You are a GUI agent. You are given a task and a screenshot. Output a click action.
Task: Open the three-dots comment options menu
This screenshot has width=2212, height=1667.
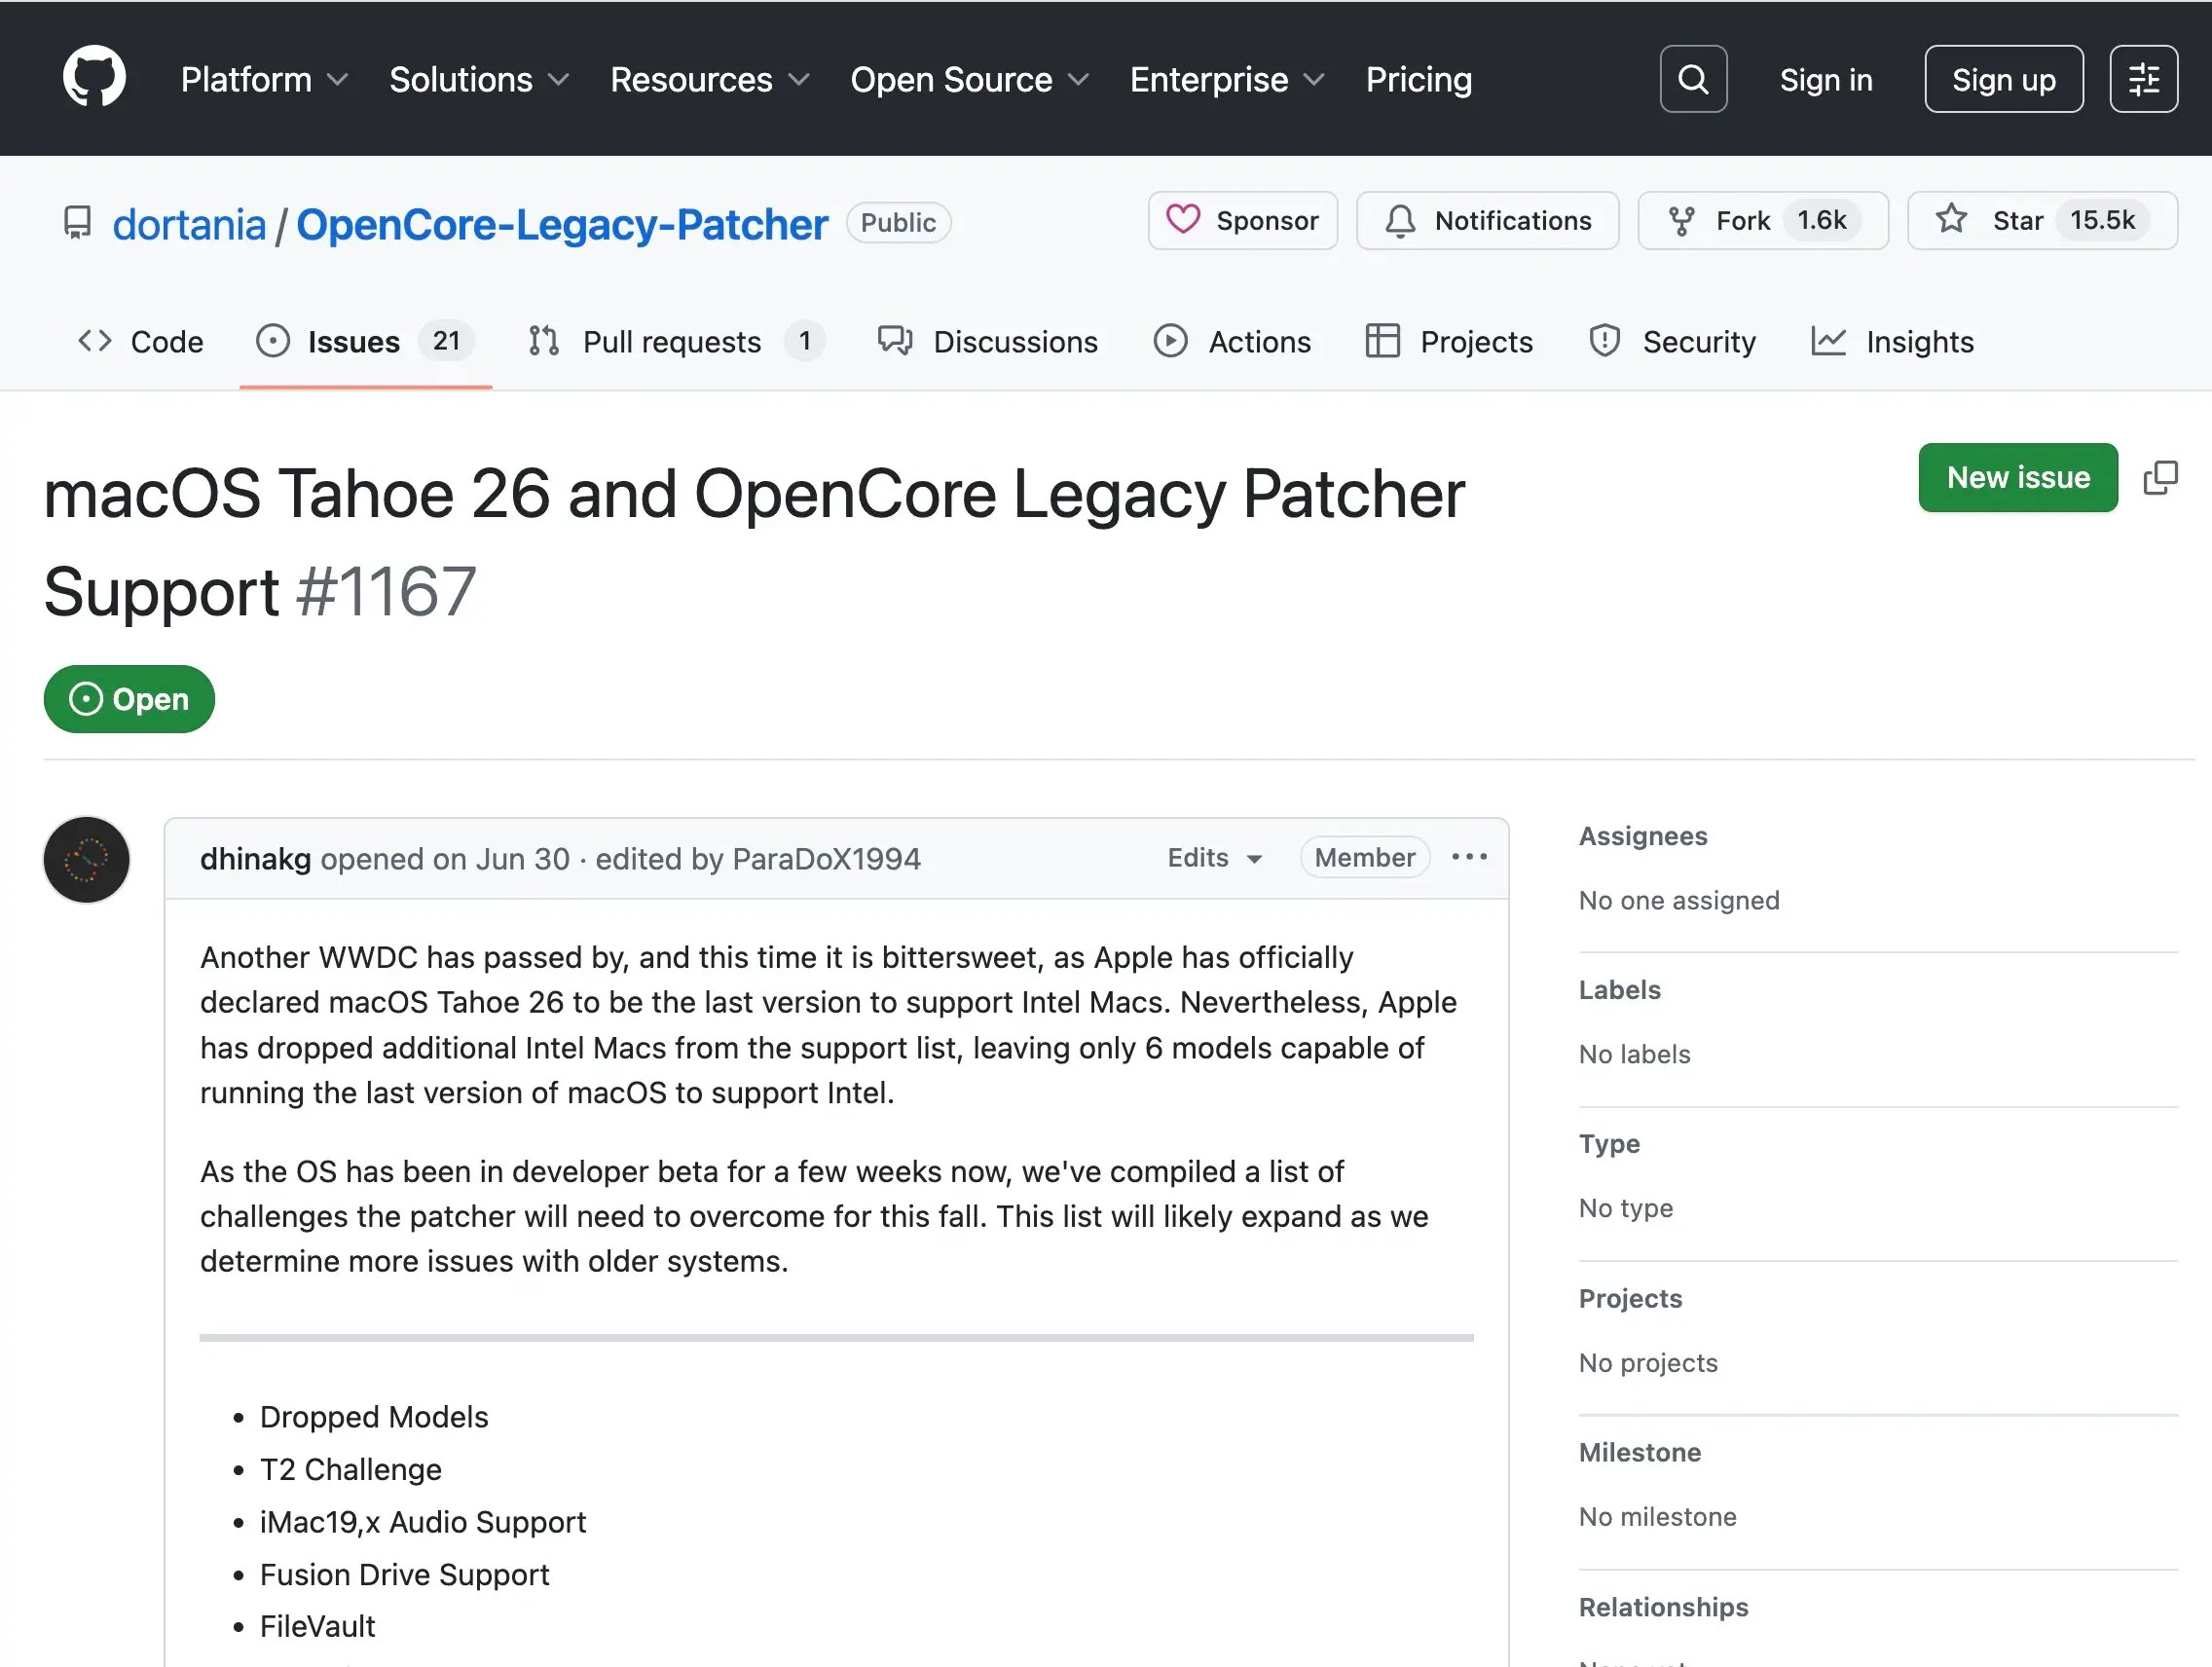pyautogui.click(x=1468, y=857)
